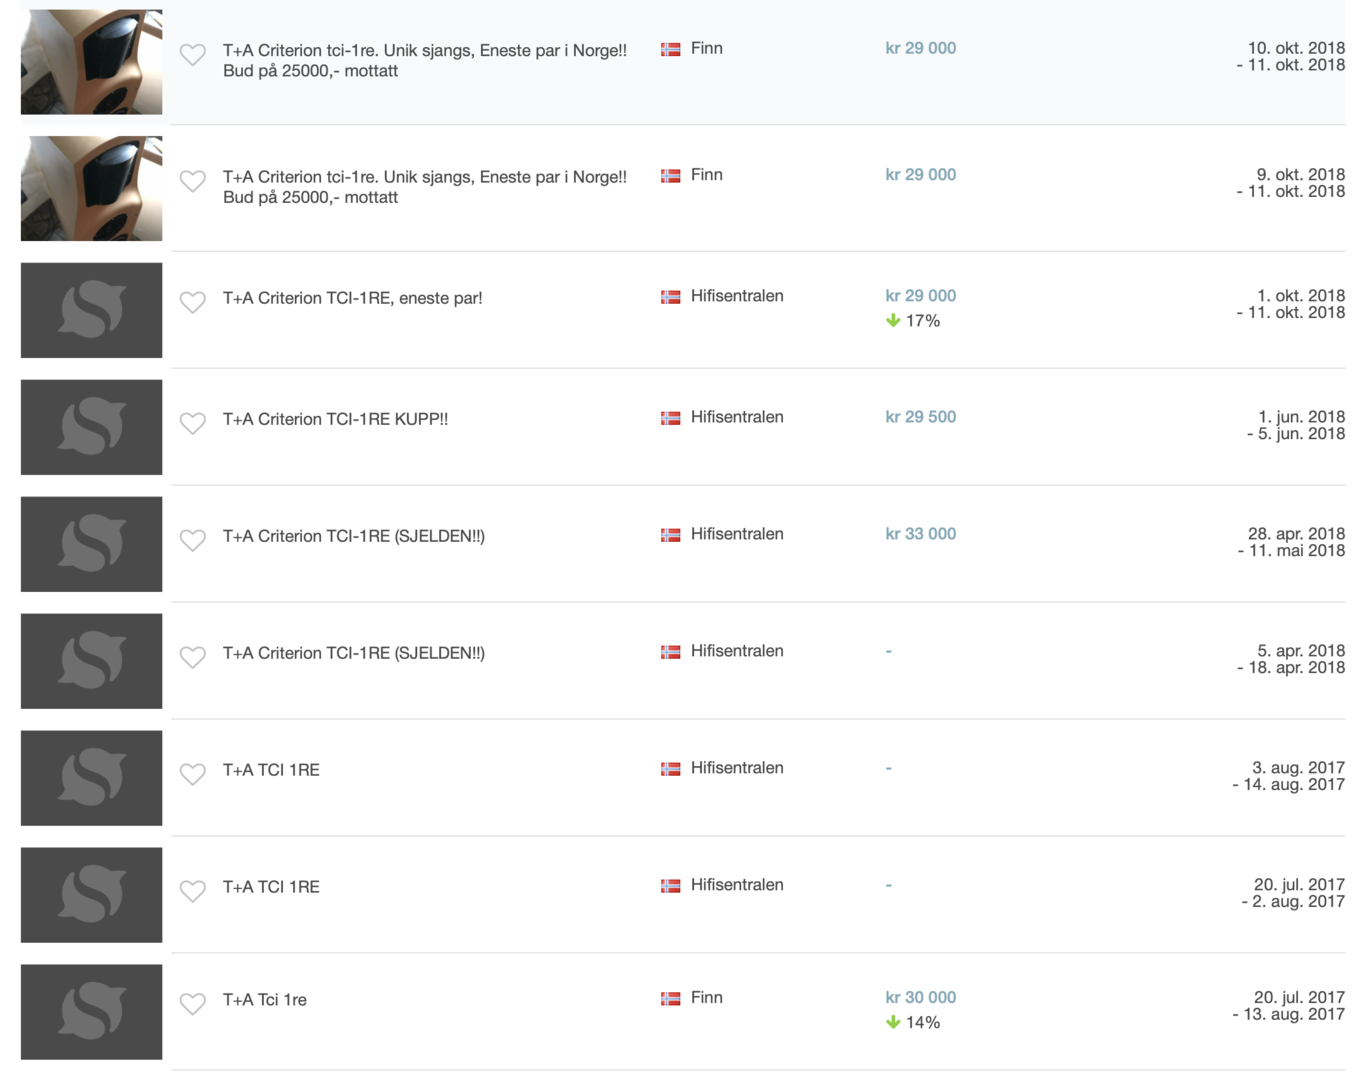The width and height of the screenshot is (1369, 1080).
Task: Toggle heart for 'TCI-1RE, eneste par!' listing
Action: pyautogui.click(x=193, y=302)
